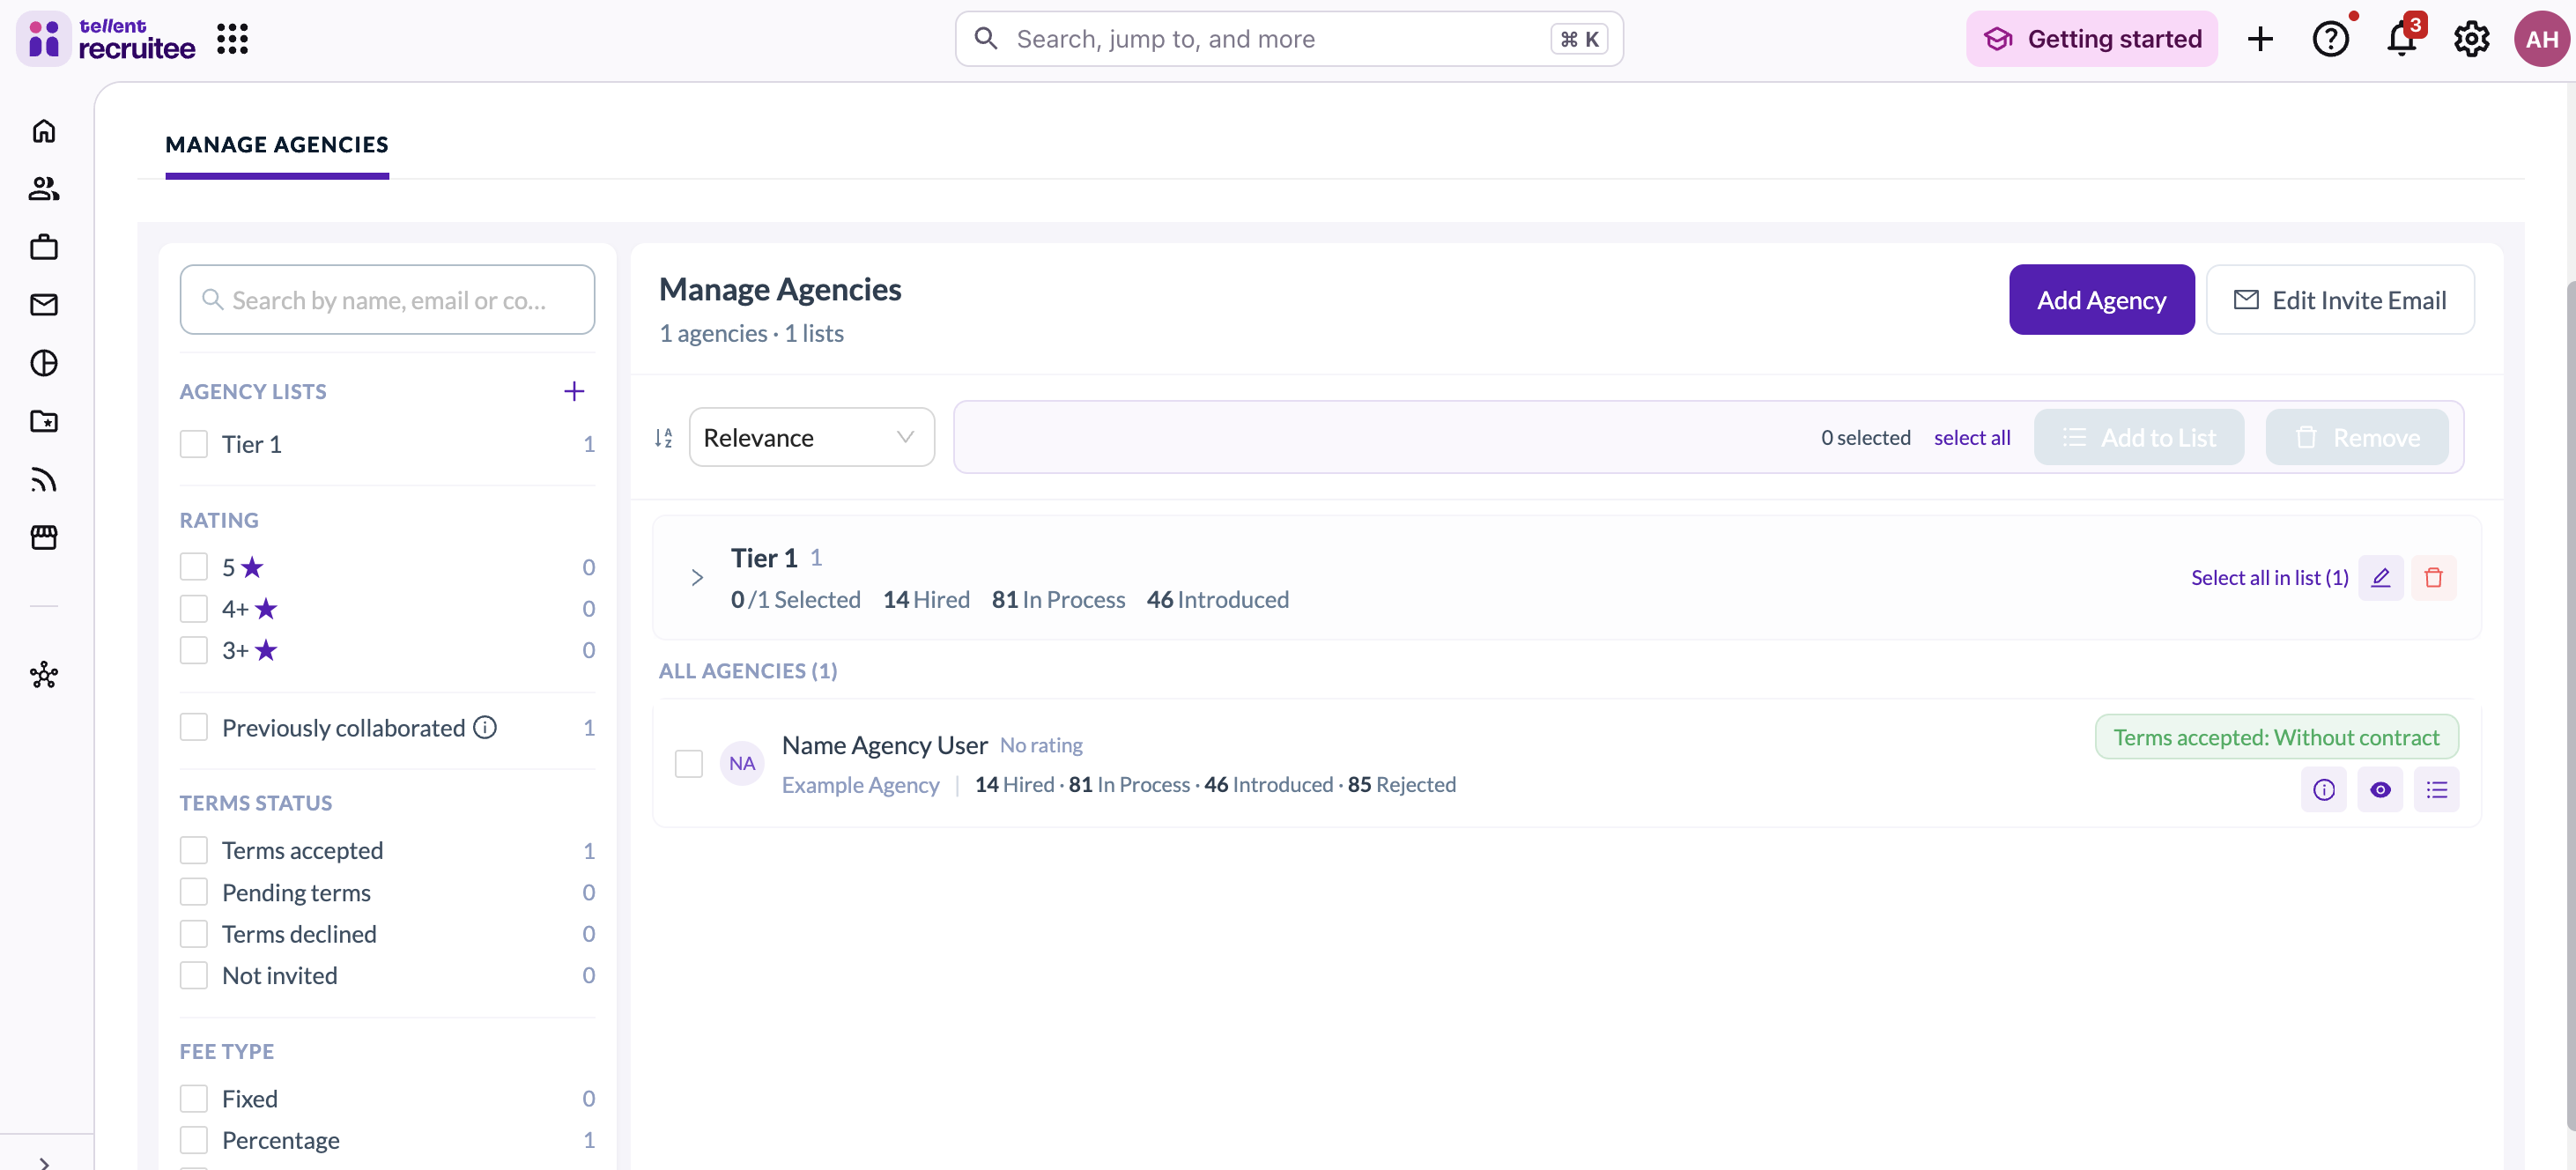The width and height of the screenshot is (2576, 1170).
Task: Click the Add to List button
Action: point(2138,437)
